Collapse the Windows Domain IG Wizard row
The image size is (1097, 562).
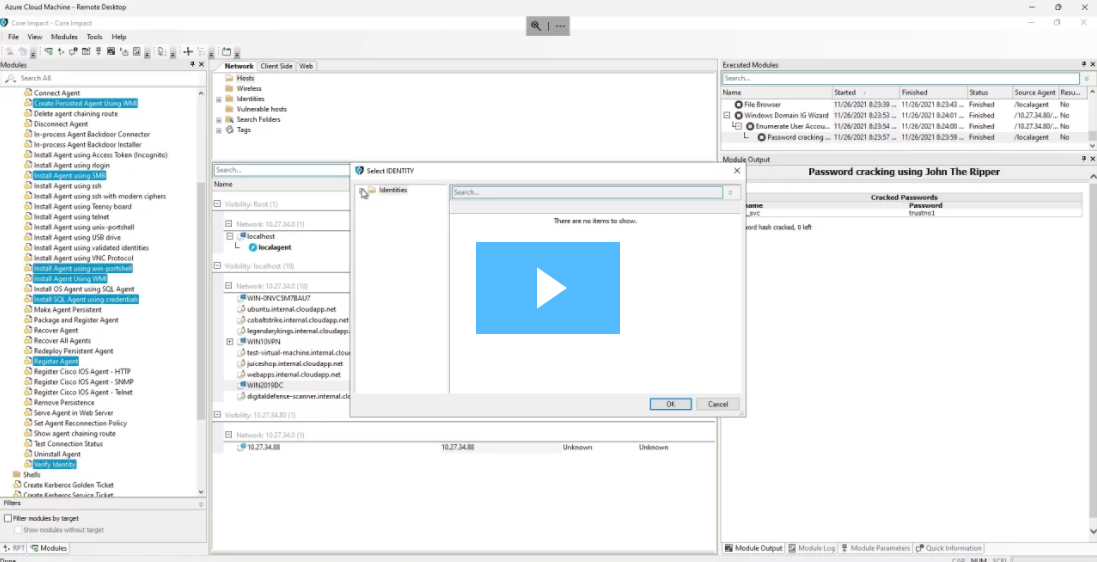point(727,115)
